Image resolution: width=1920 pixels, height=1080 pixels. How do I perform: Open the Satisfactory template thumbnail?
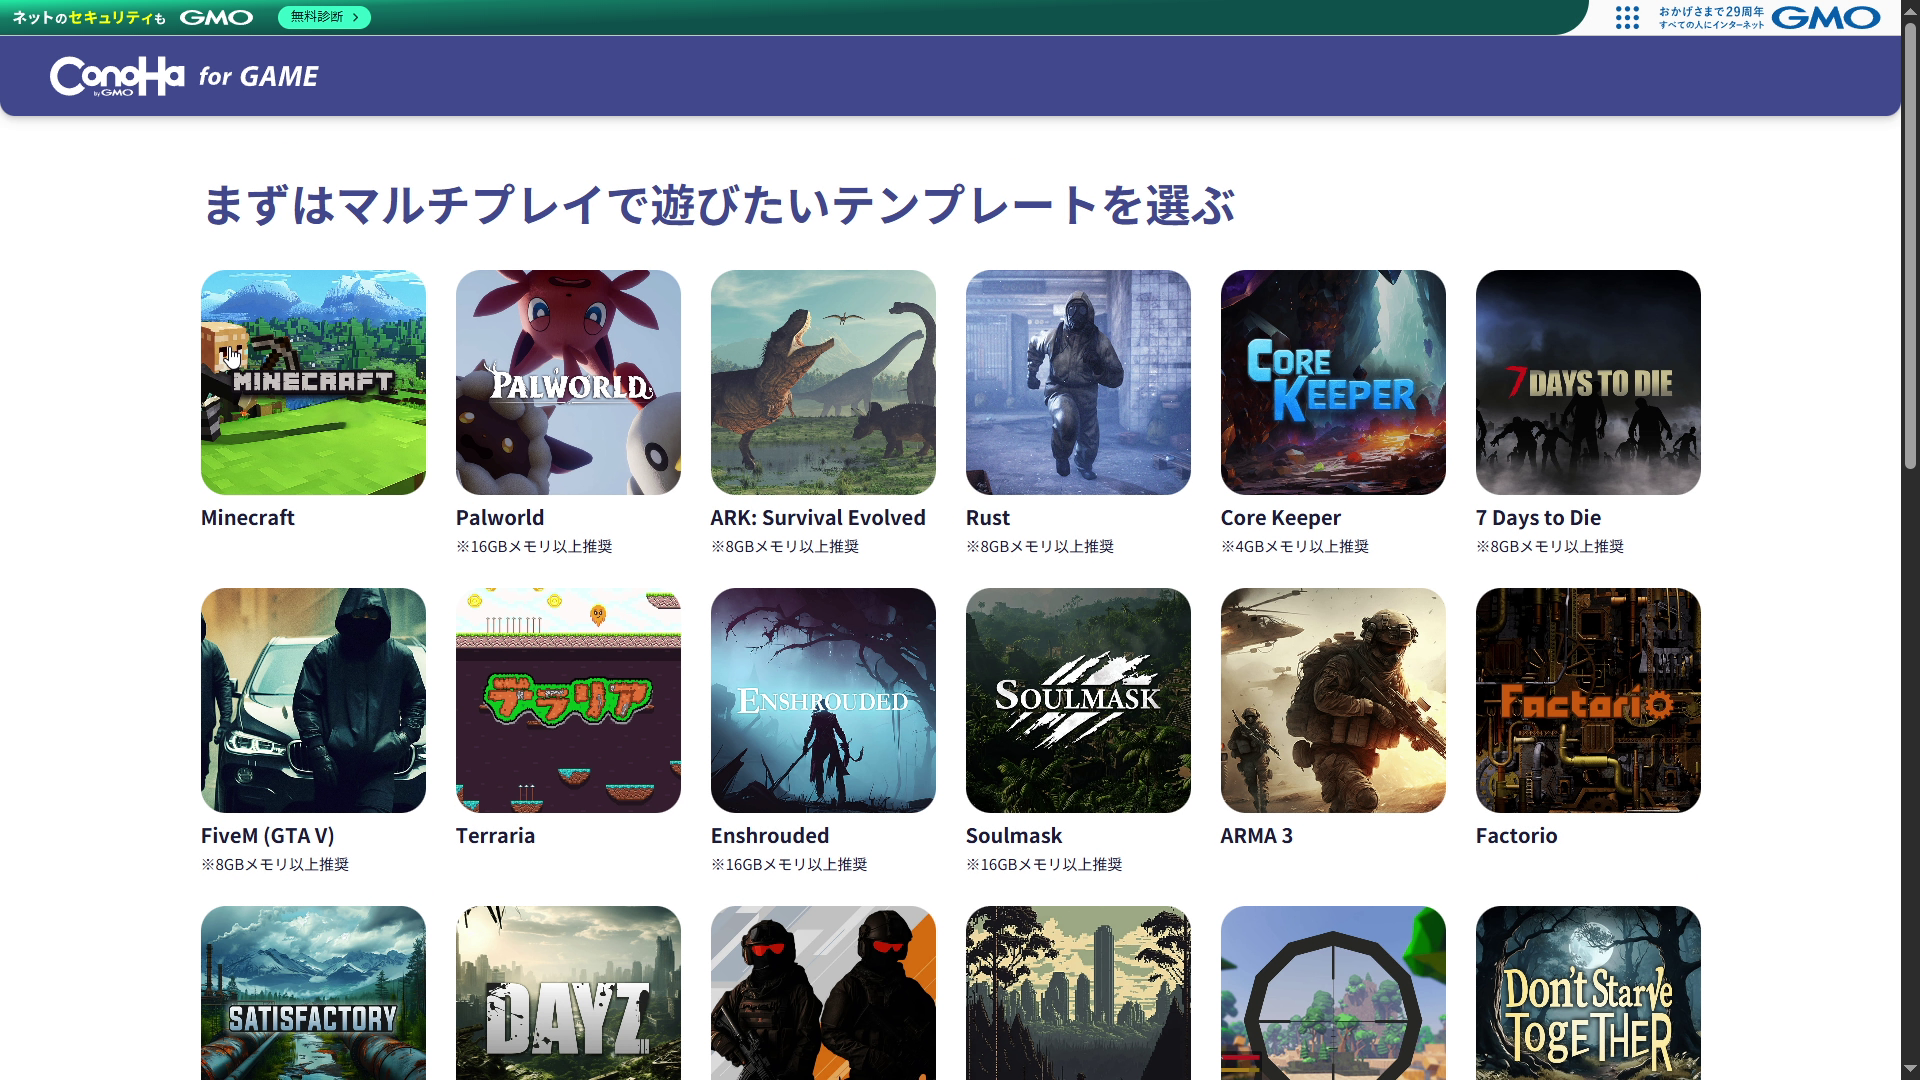tap(313, 992)
